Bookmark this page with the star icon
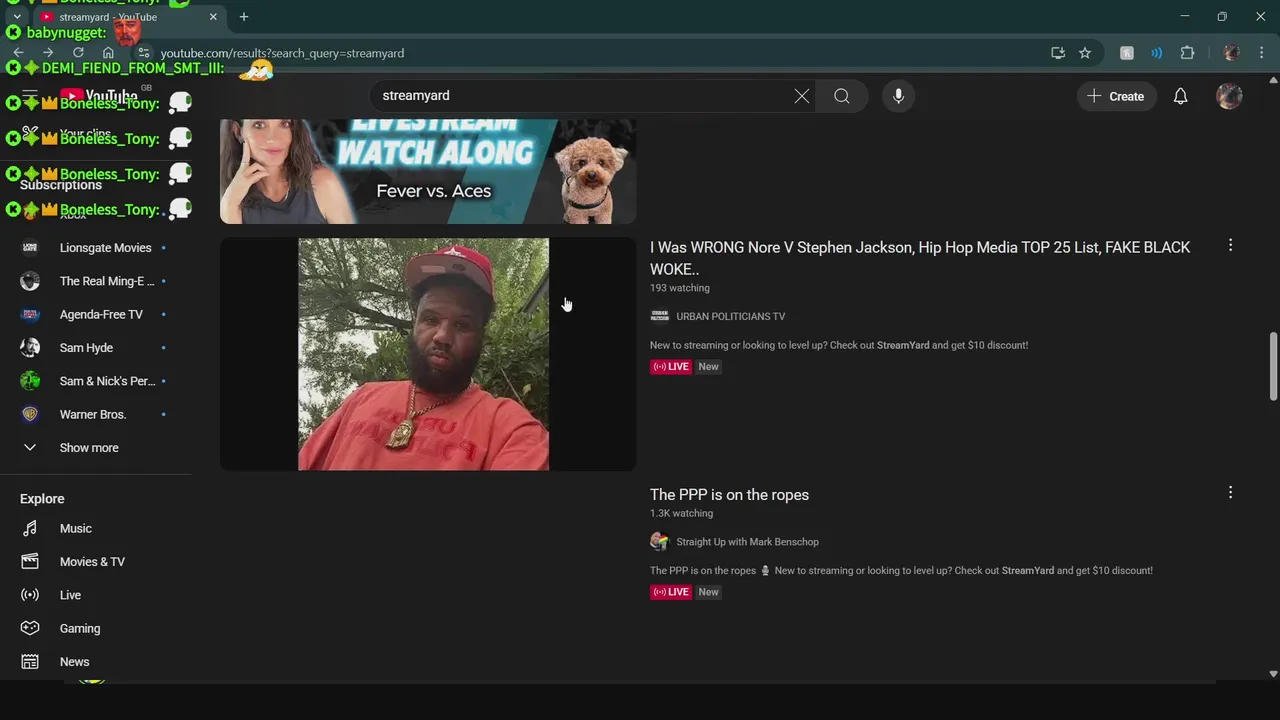The width and height of the screenshot is (1280, 720). click(1085, 53)
